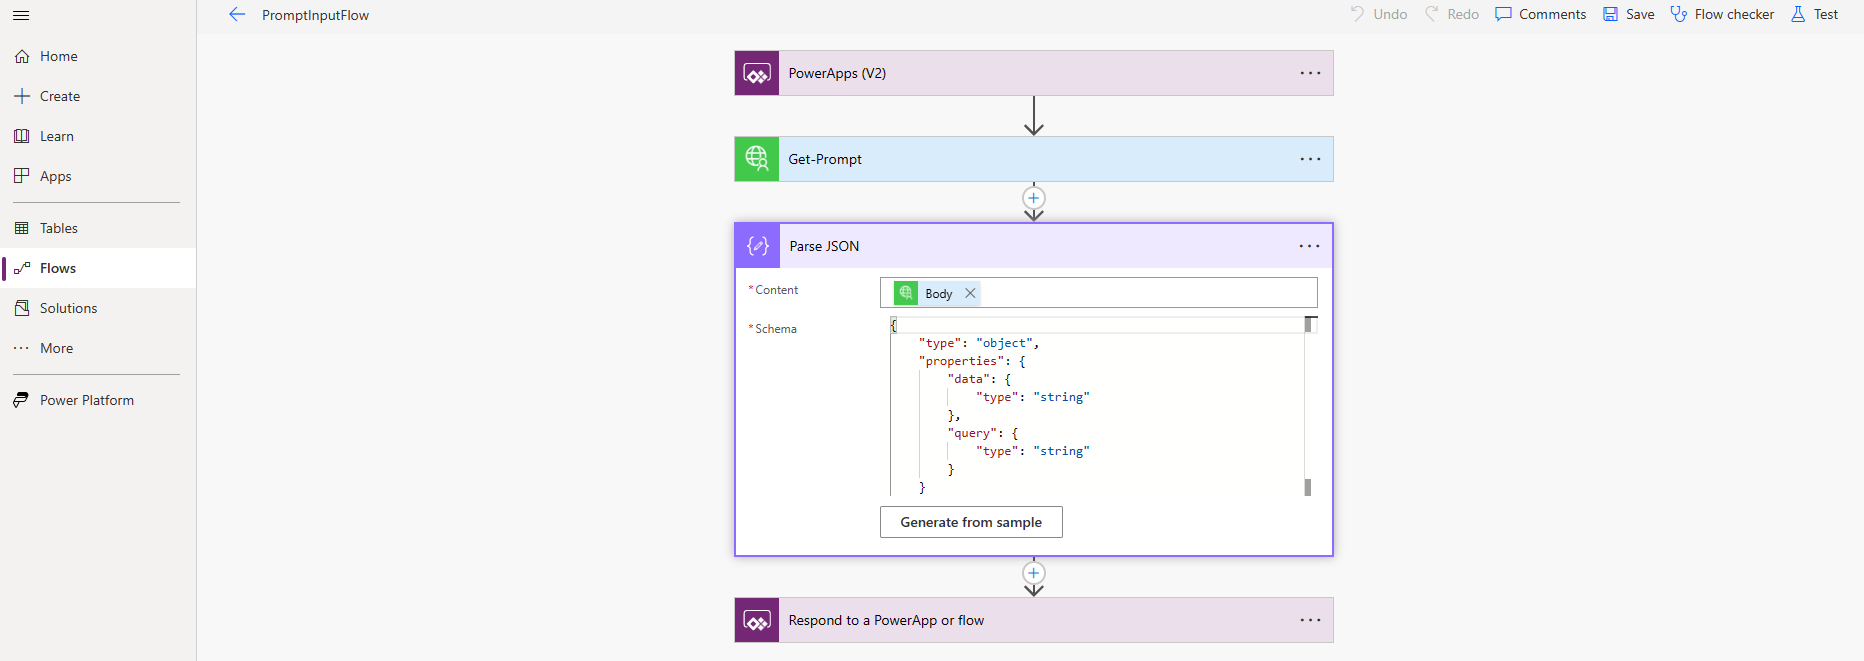Expand the PowerApps (V2) step
1864x661 pixels.
pos(1034,73)
